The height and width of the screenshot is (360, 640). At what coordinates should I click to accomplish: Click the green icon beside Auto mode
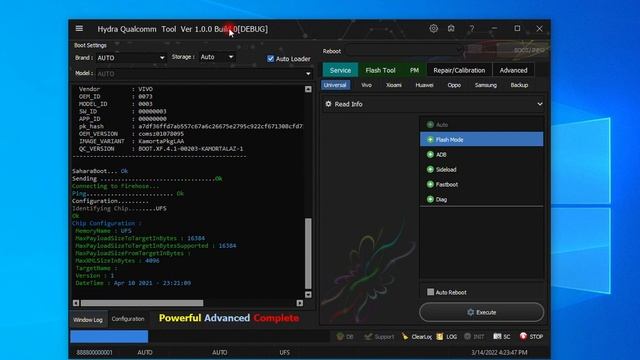430,124
